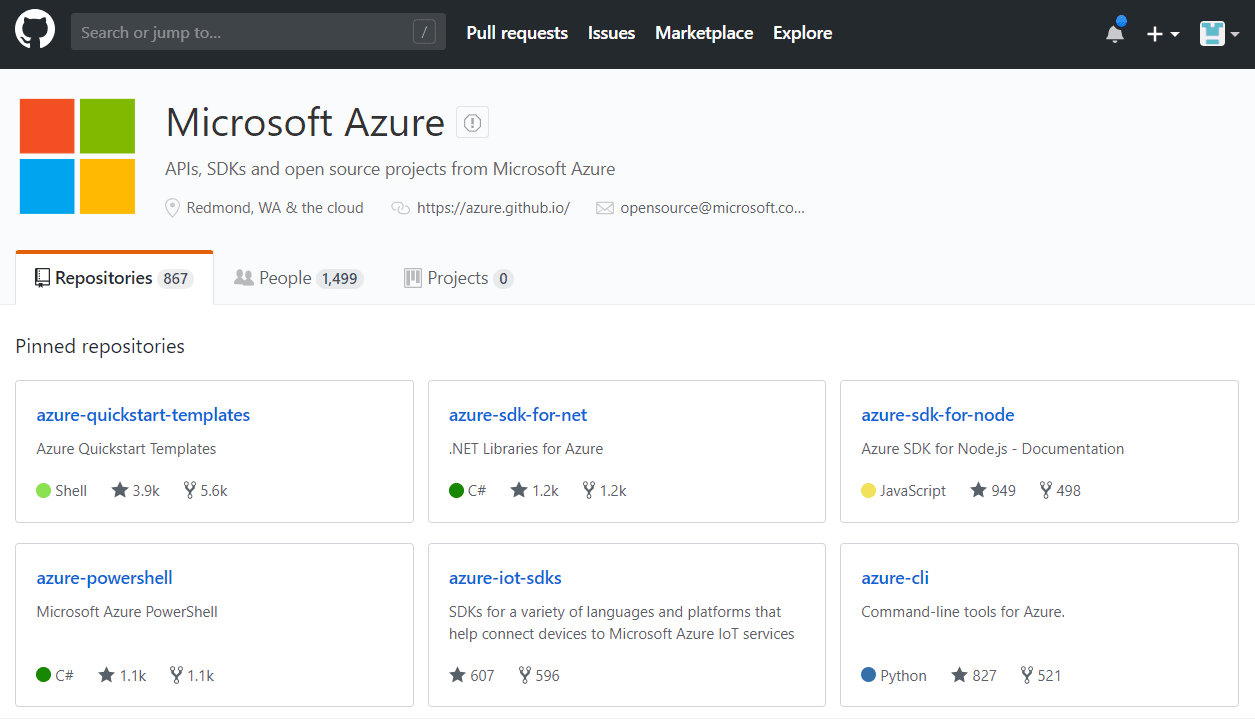Open the opensource@microsoft.co... email link
The height and width of the screenshot is (719, 1255).
point(712,208)
